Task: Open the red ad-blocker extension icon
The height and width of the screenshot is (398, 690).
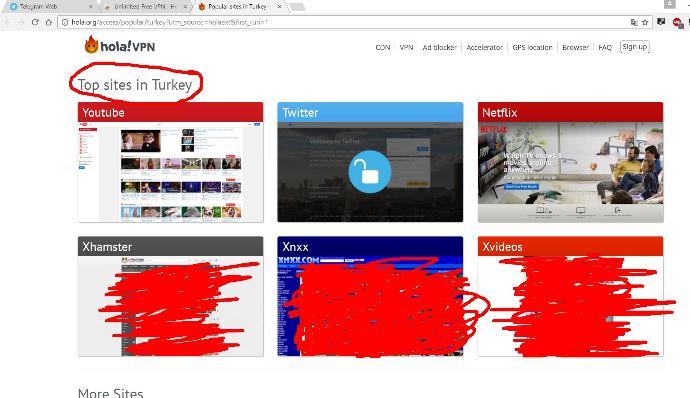Action: pyautogui.click(x=677, y=22)
